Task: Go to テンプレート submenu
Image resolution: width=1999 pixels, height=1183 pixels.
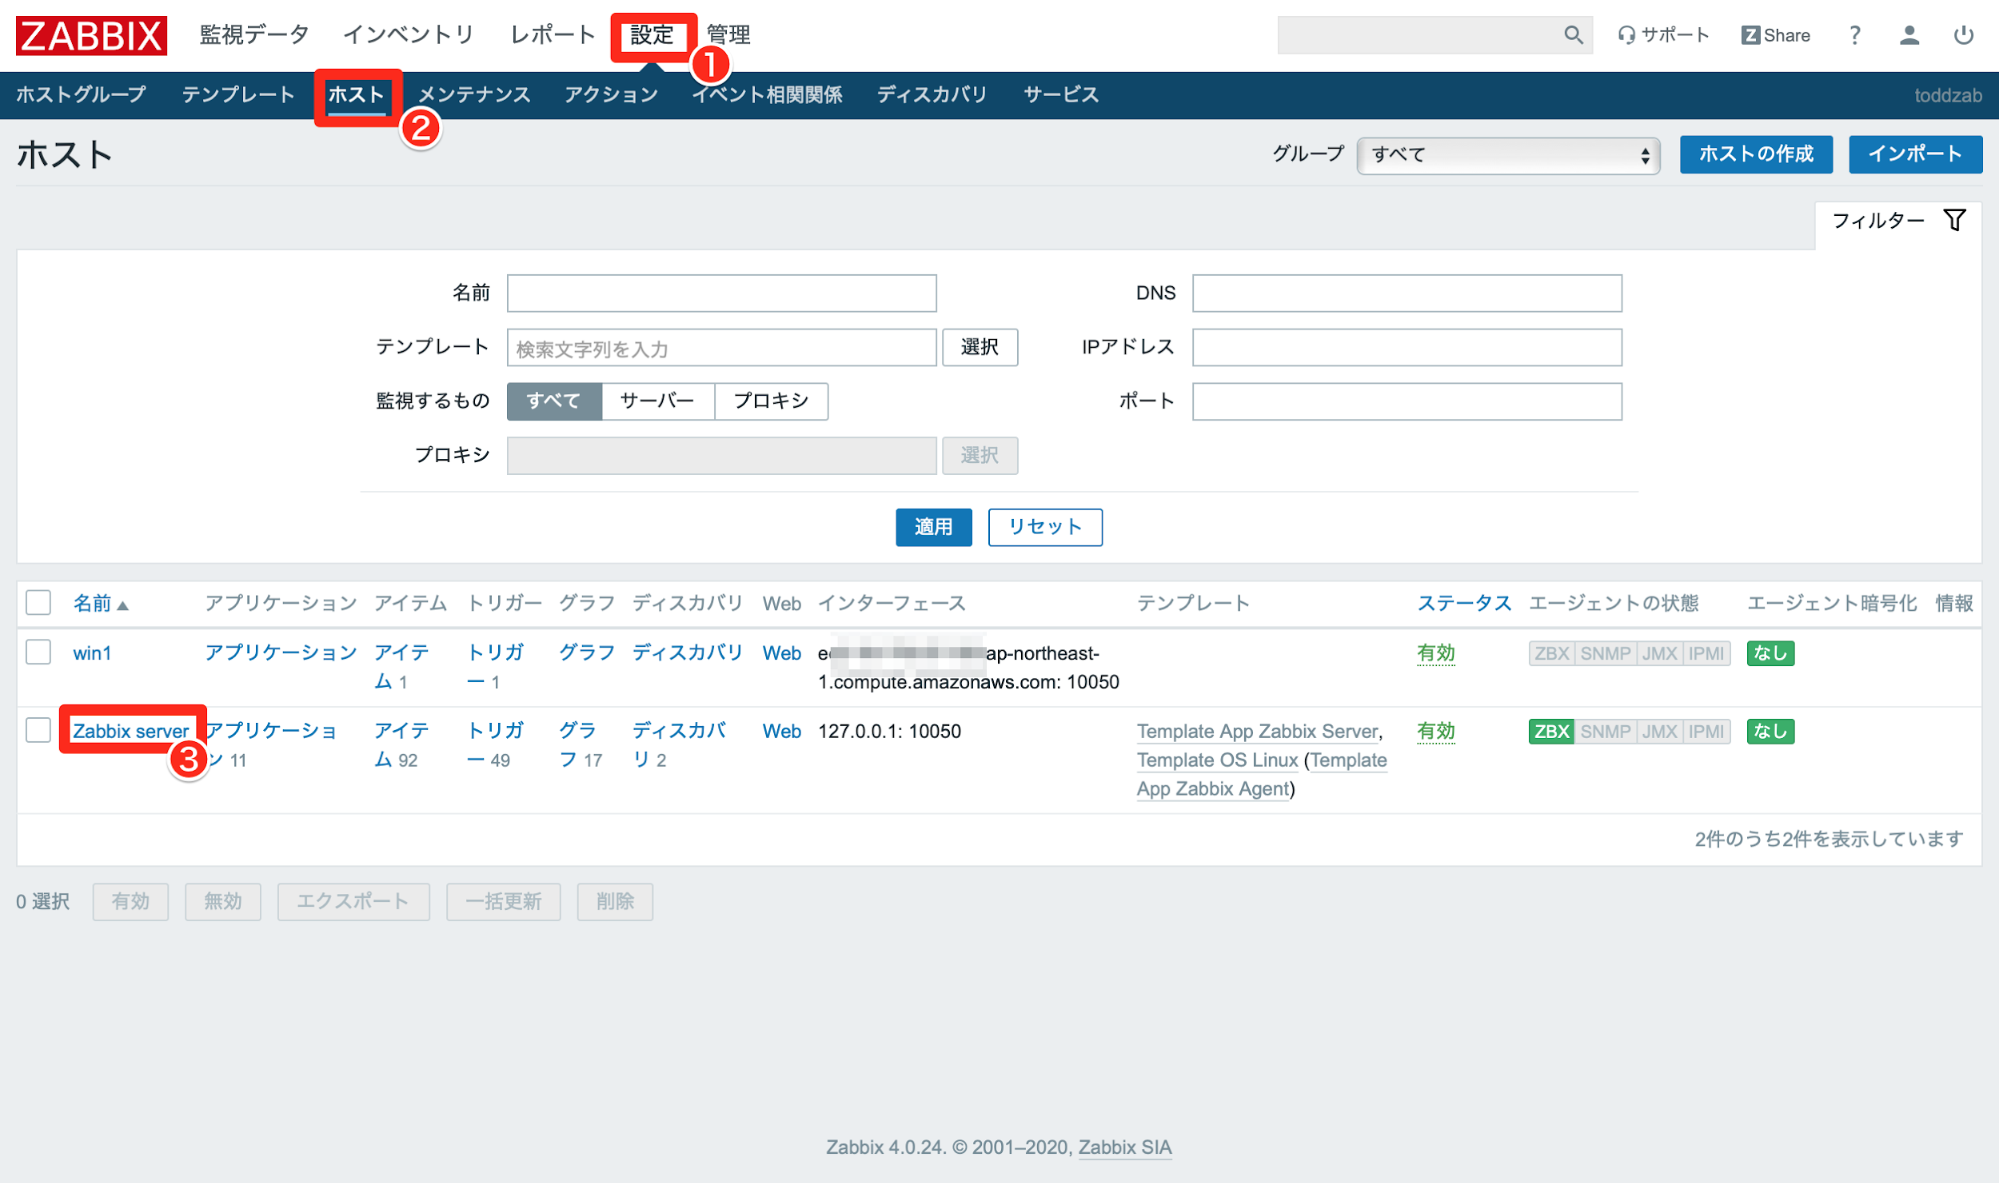Action: click(x=238, y=95)
